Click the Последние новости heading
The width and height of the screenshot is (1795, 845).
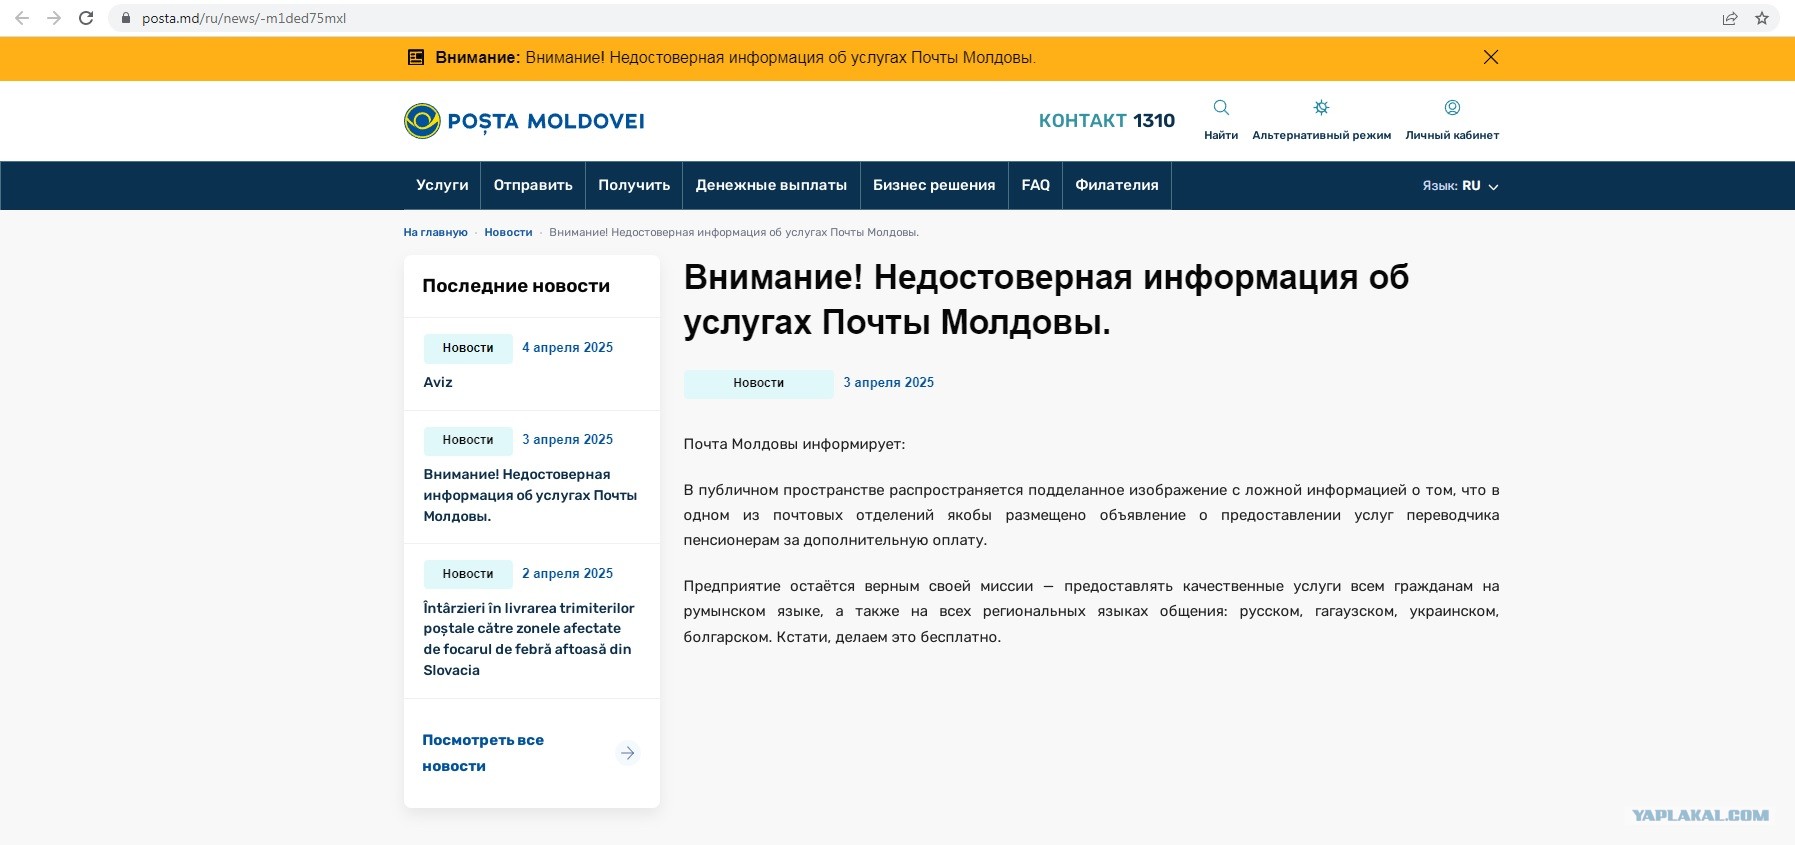516,286
